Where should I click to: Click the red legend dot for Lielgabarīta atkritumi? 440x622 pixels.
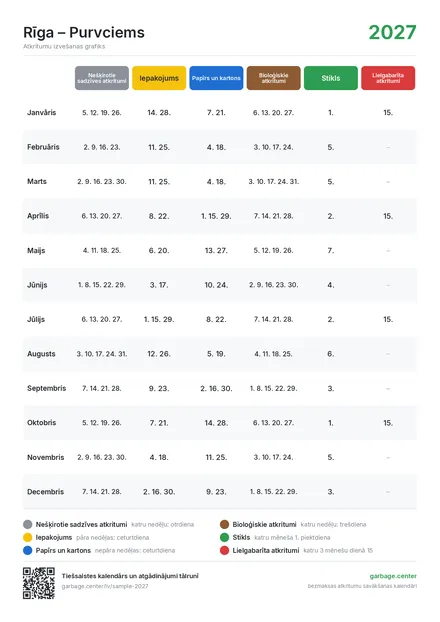[224, 551]
